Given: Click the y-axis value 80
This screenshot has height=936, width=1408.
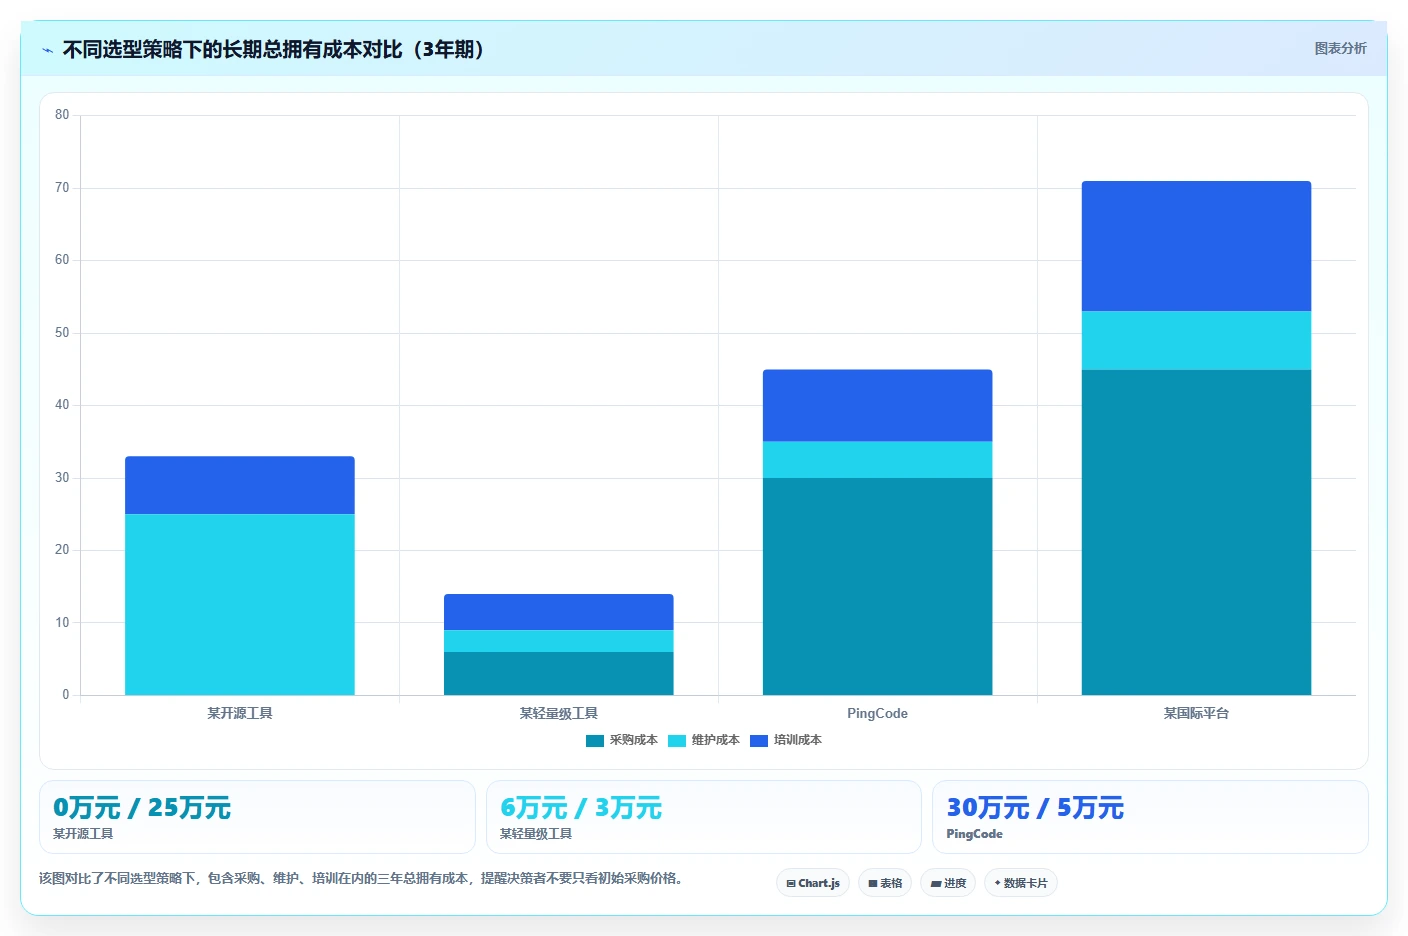Looking at the screenshot, I should [62, 115].
